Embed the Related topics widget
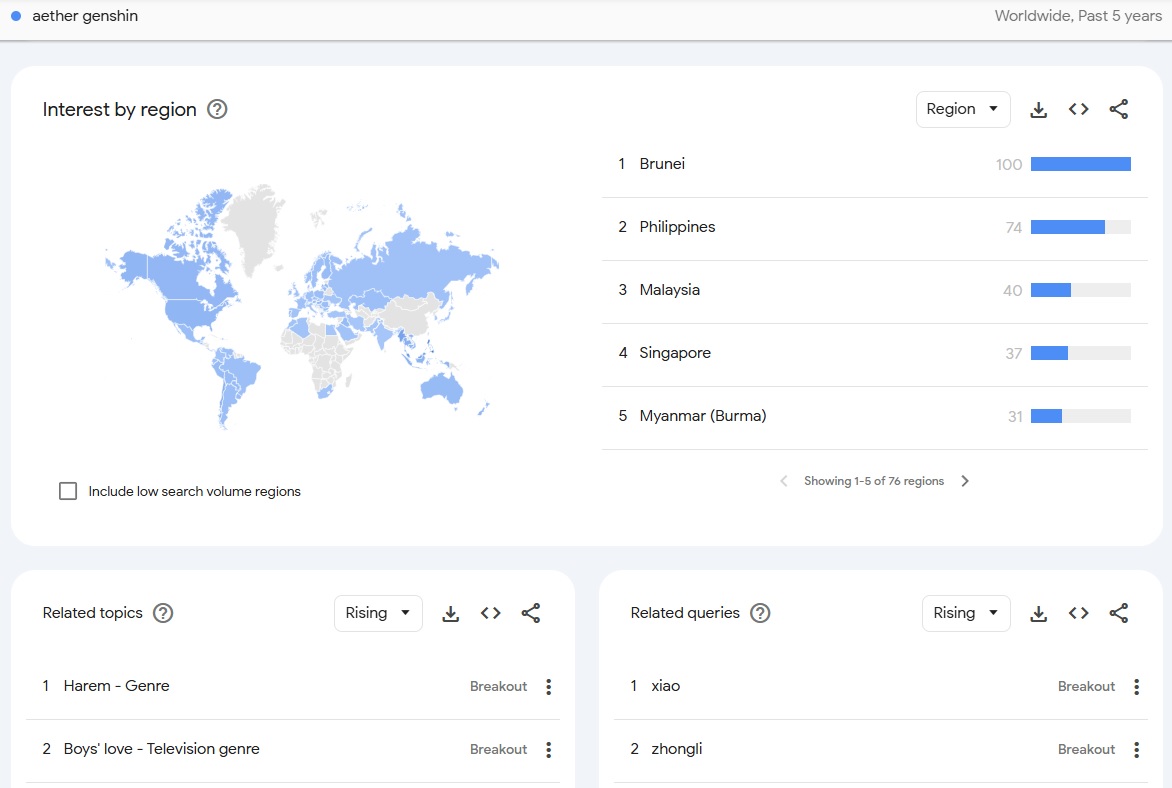This screenshot has width=1172, height=788. [490, 613]
